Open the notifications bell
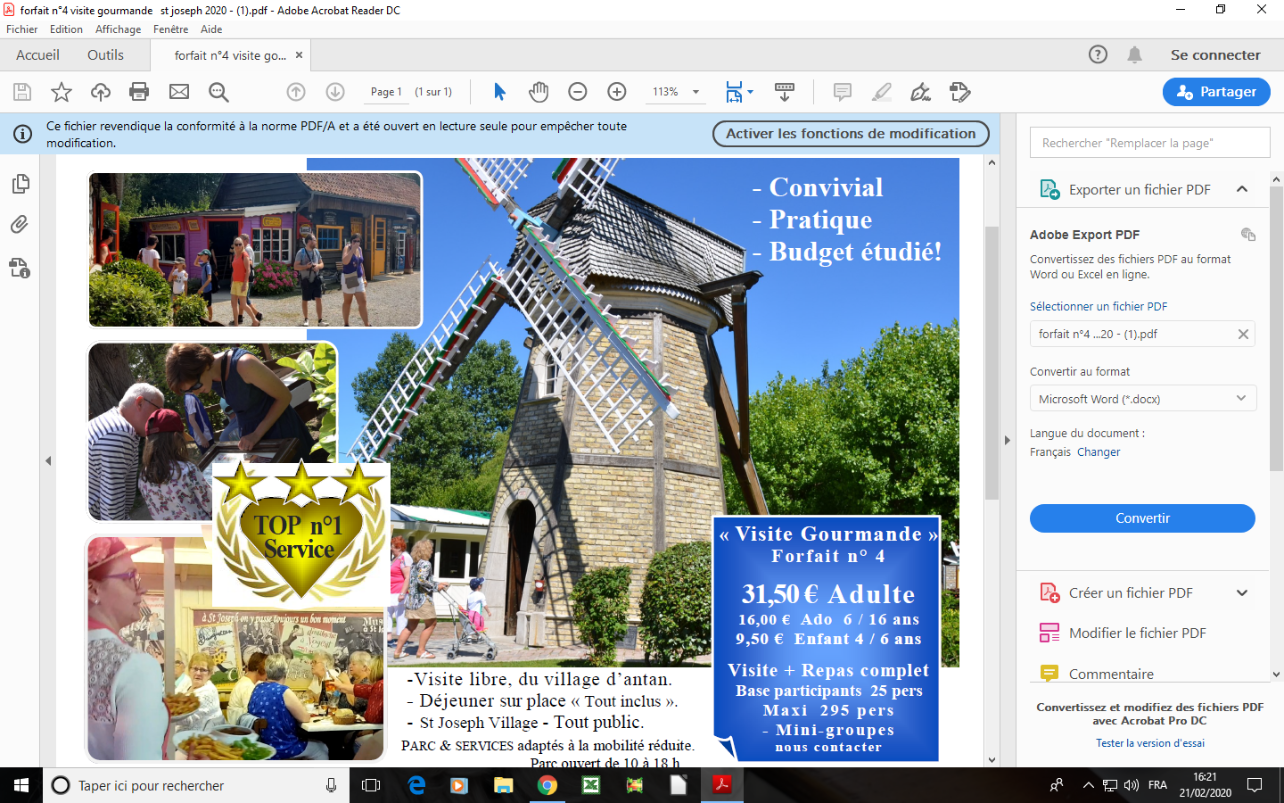Screen dimensions: 1284x803 point(1134,55)
